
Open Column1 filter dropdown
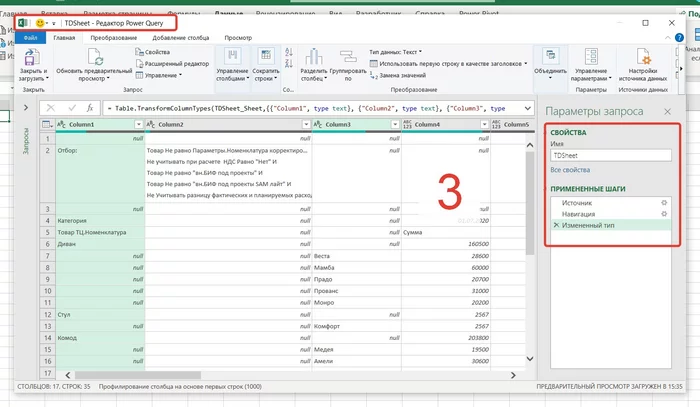138,125
